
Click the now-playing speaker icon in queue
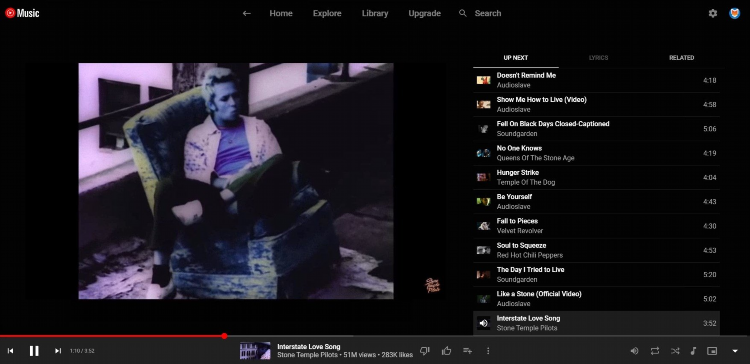[x=484, y=323]
